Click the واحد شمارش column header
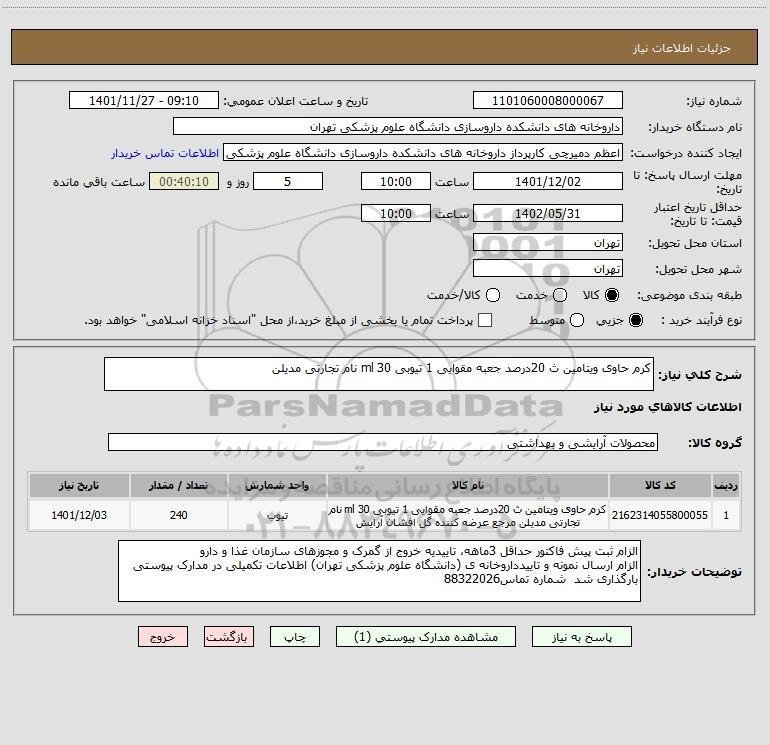This screenshot has width=770, height=745. [277, 485]
